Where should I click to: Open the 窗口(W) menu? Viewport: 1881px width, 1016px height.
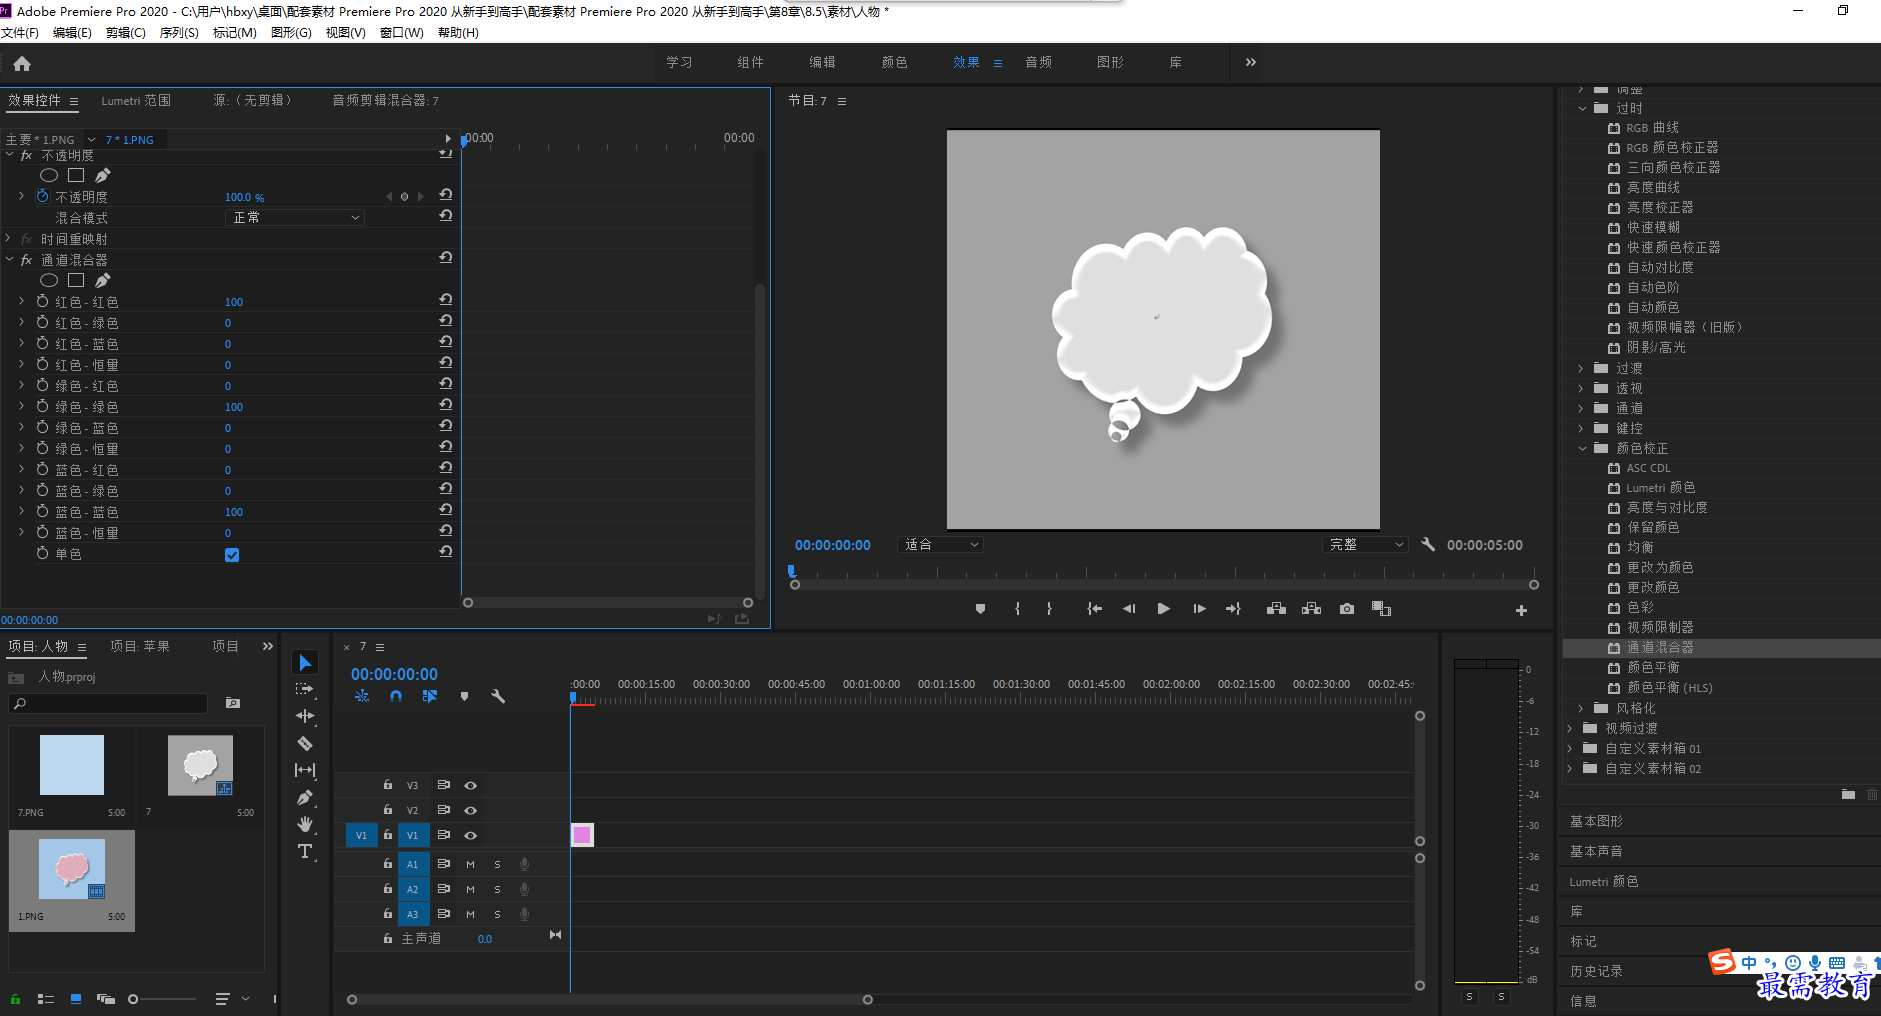(401, 33)
